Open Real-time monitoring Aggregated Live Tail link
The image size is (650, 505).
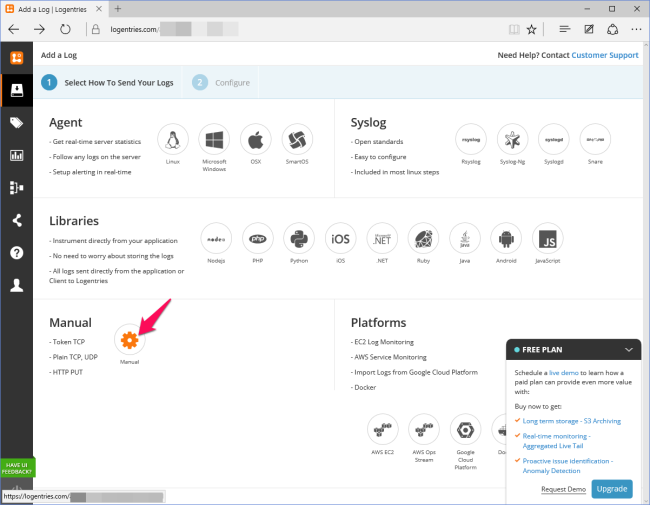click(x=556, y=441)
